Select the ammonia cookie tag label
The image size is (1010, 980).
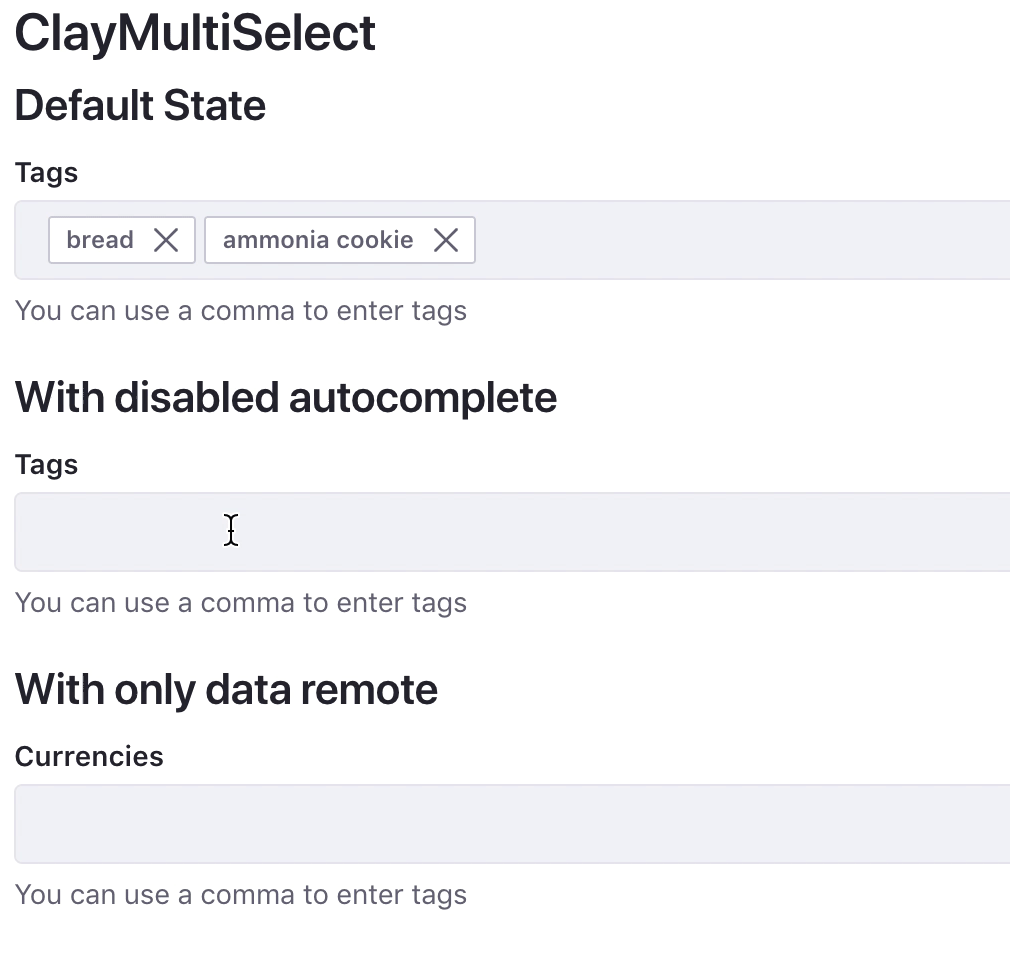click(x=318, y=239)
